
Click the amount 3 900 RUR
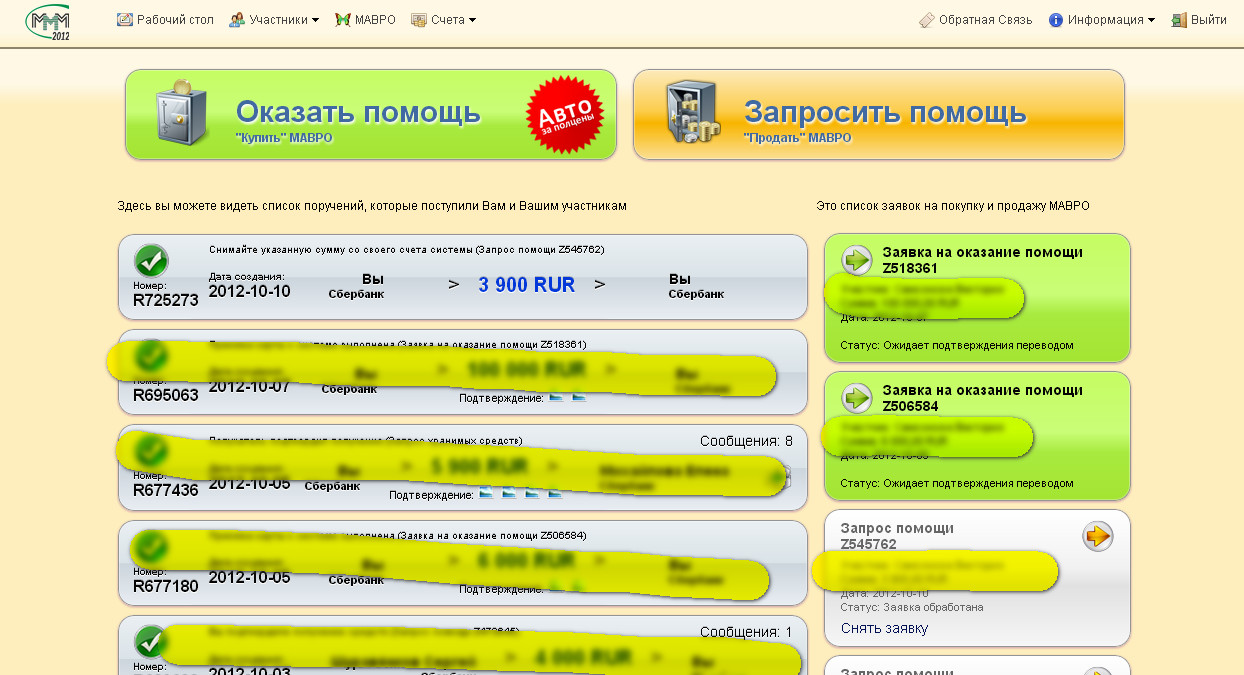tap(527, 285)
